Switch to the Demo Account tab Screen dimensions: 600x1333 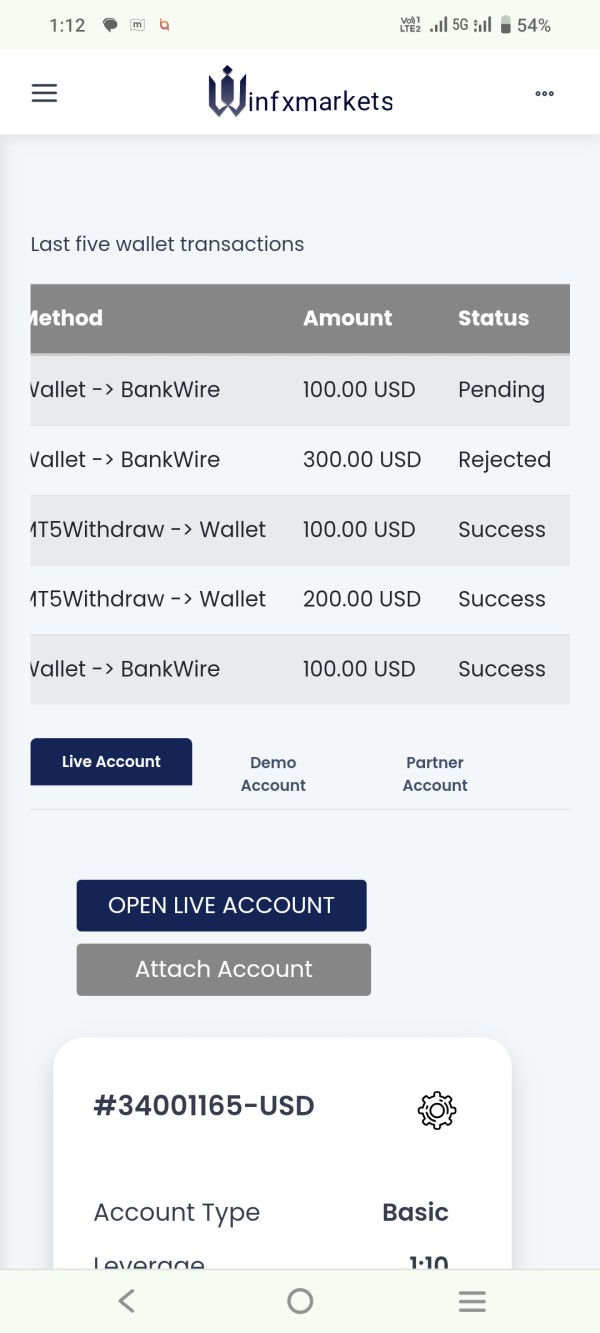tap(273, 774)
